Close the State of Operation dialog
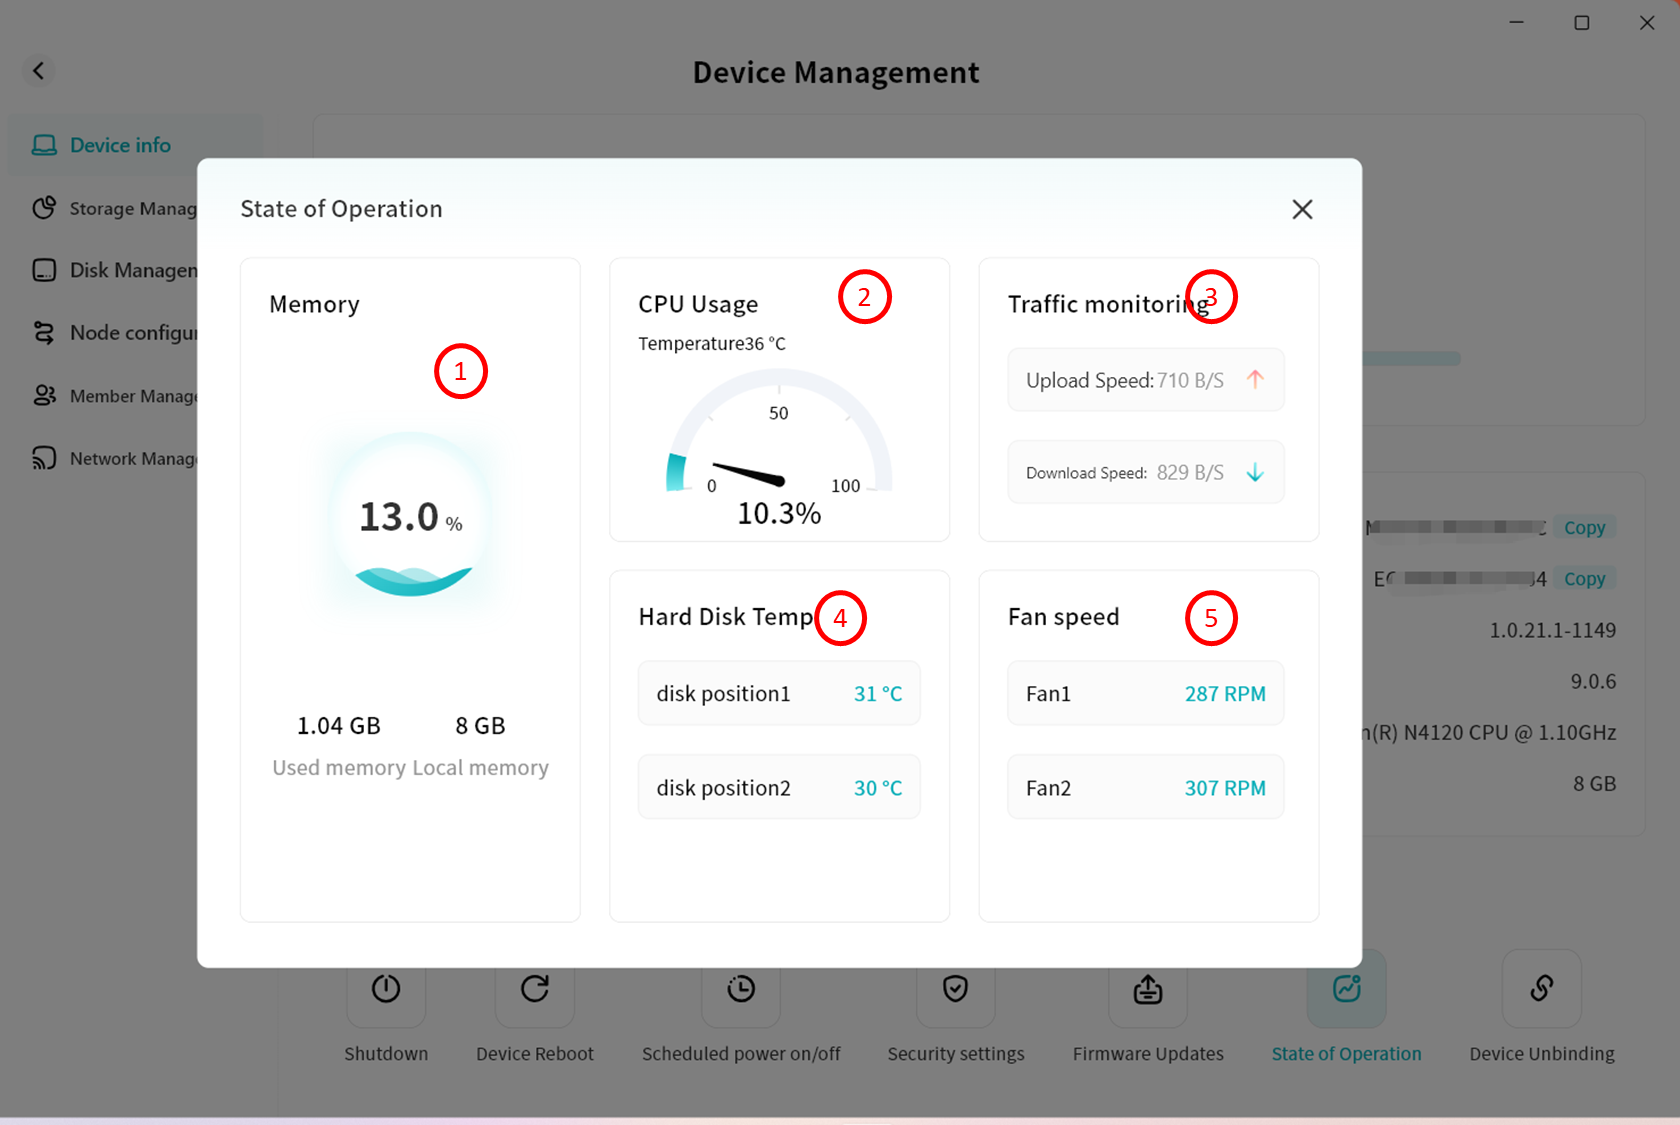Screen dimensions: 1680x1125 tap(1301, 209)
